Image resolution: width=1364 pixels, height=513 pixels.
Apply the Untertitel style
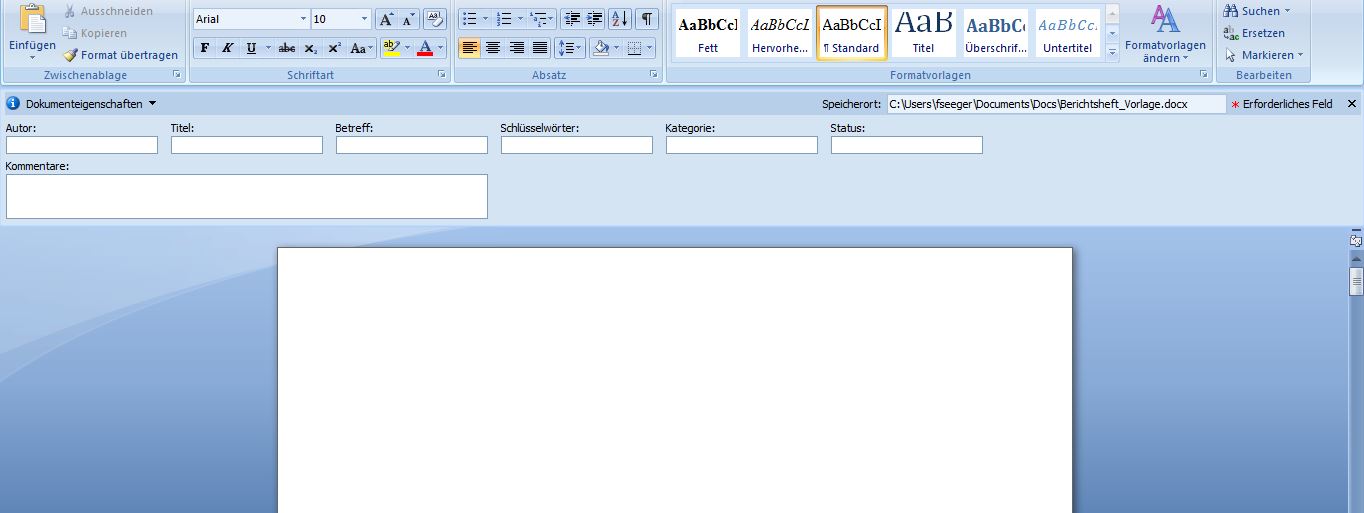(1067, 33)
